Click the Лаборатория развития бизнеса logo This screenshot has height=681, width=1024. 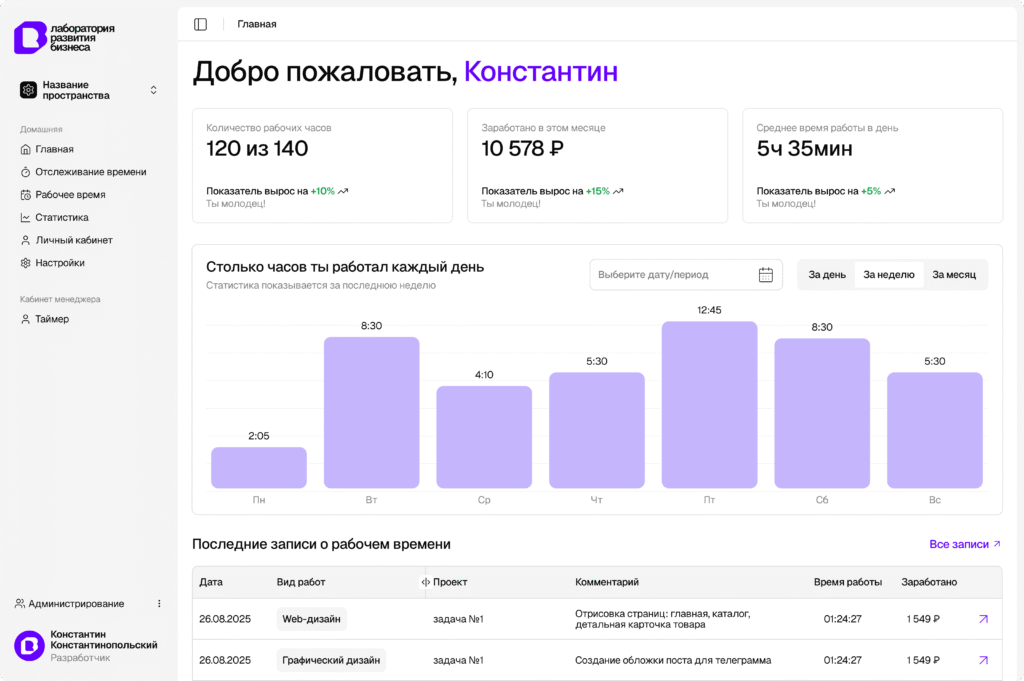pyautogui.click(x=64, y=38)
